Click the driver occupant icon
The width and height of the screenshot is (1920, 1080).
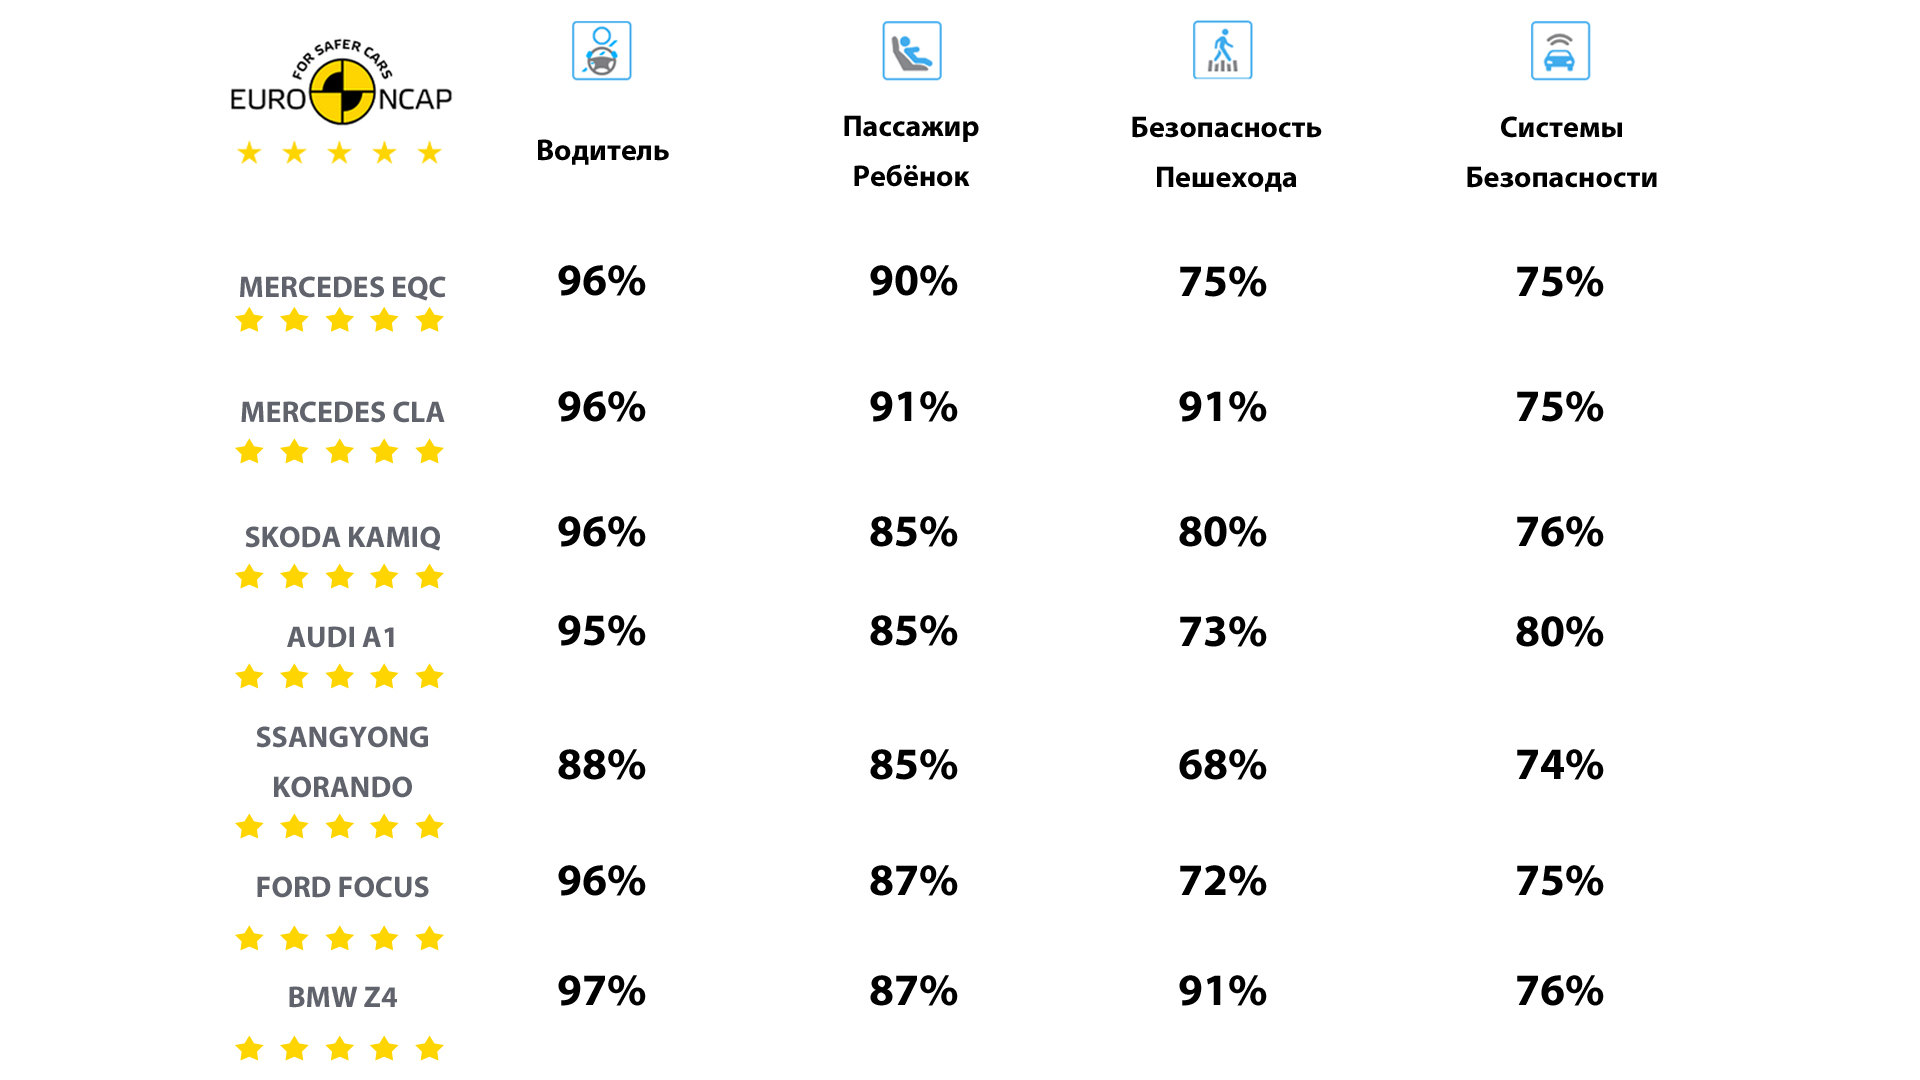click(x=601, y=51)
